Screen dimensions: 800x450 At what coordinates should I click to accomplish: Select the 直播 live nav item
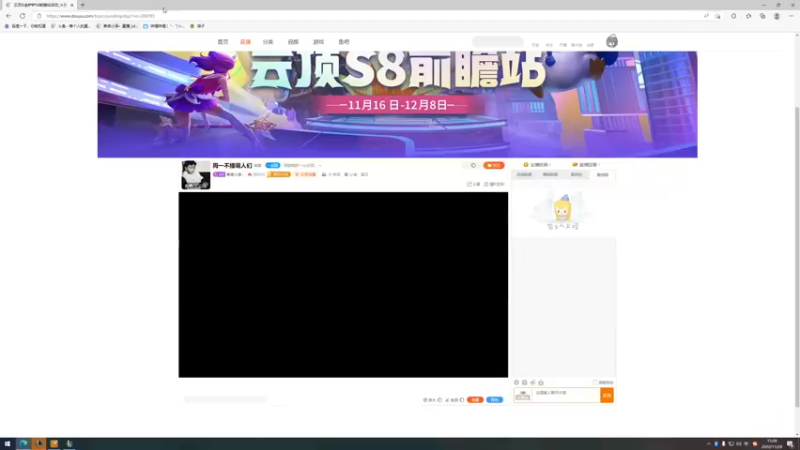pos(245,42)
